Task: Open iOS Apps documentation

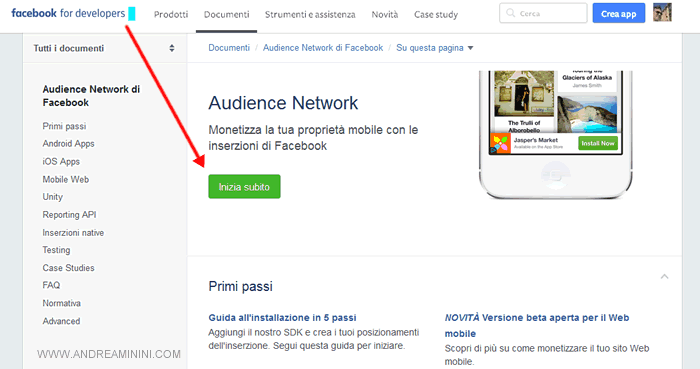Action: coord(61,162)
